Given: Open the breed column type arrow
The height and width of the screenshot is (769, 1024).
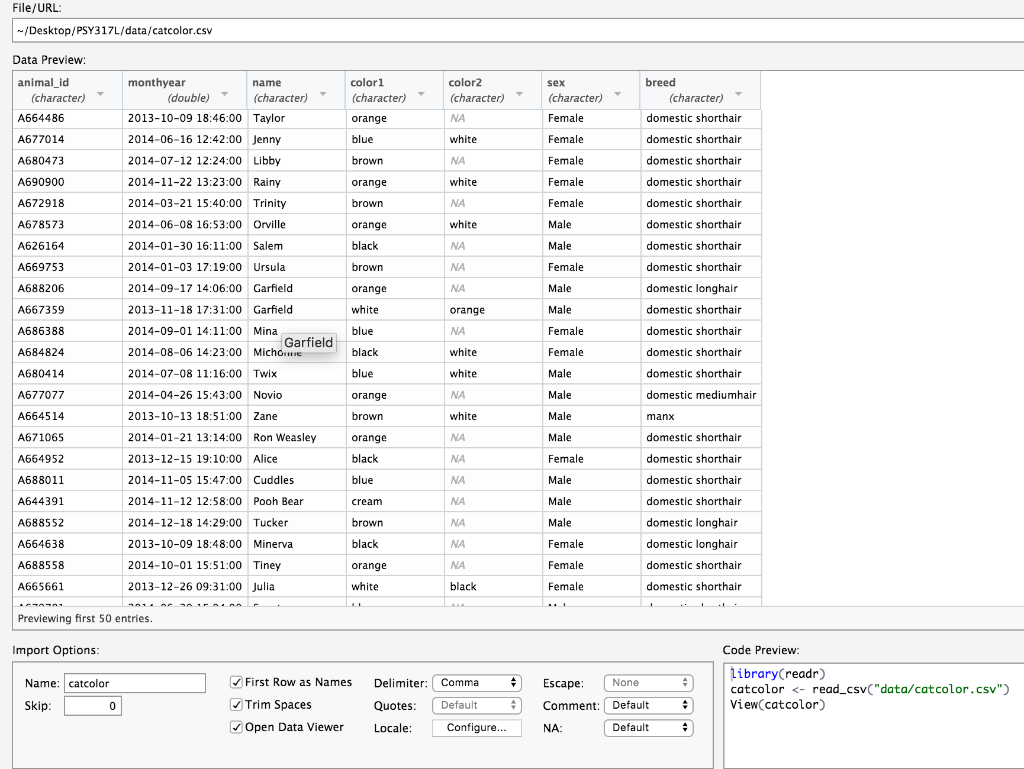Looking at the screenshot, I should 738,95.
